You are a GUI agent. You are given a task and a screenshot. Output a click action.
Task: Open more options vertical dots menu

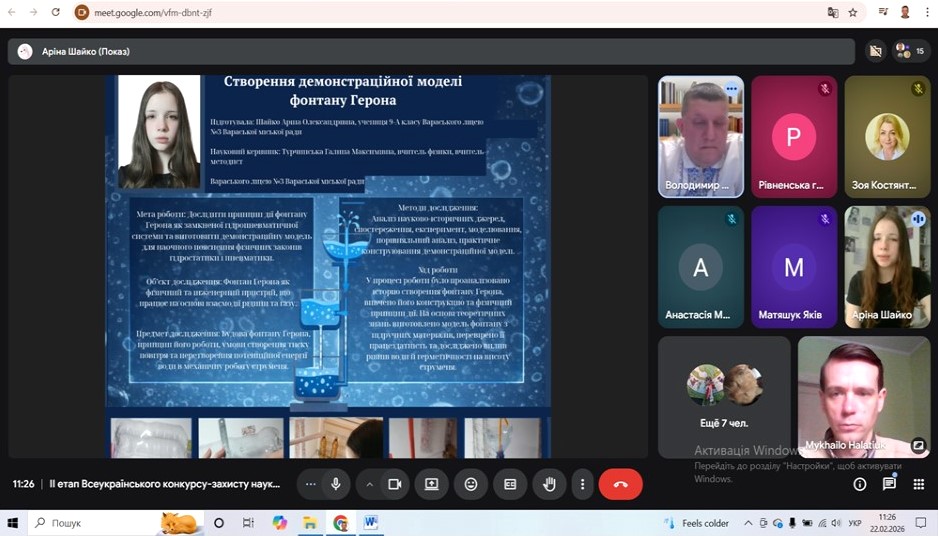pos(582,484)
